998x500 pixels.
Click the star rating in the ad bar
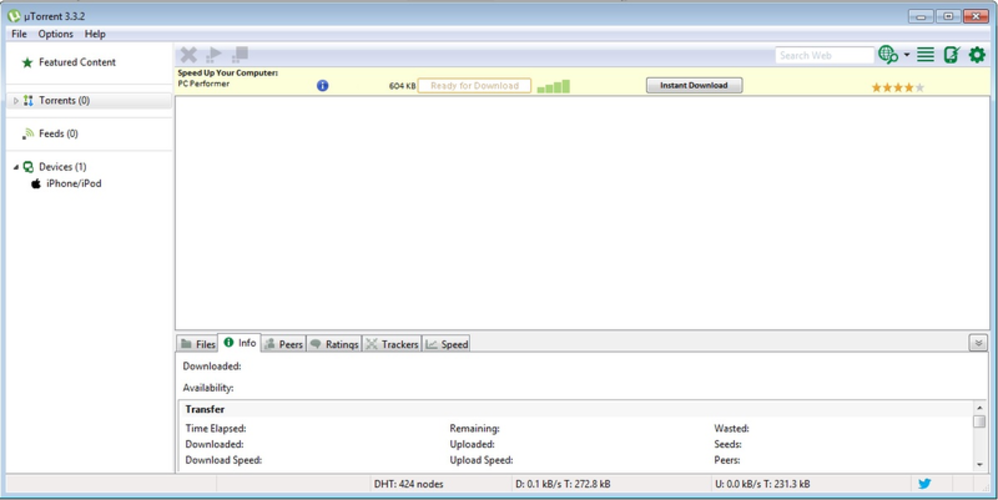897,88
